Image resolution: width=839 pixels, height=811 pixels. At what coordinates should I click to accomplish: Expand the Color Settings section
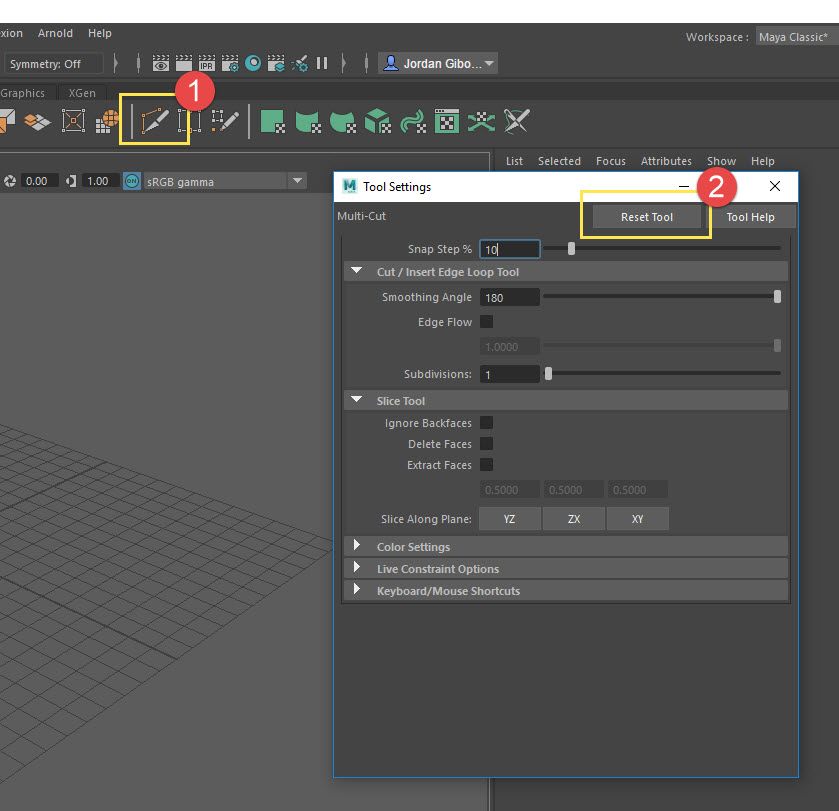[358, 546]
